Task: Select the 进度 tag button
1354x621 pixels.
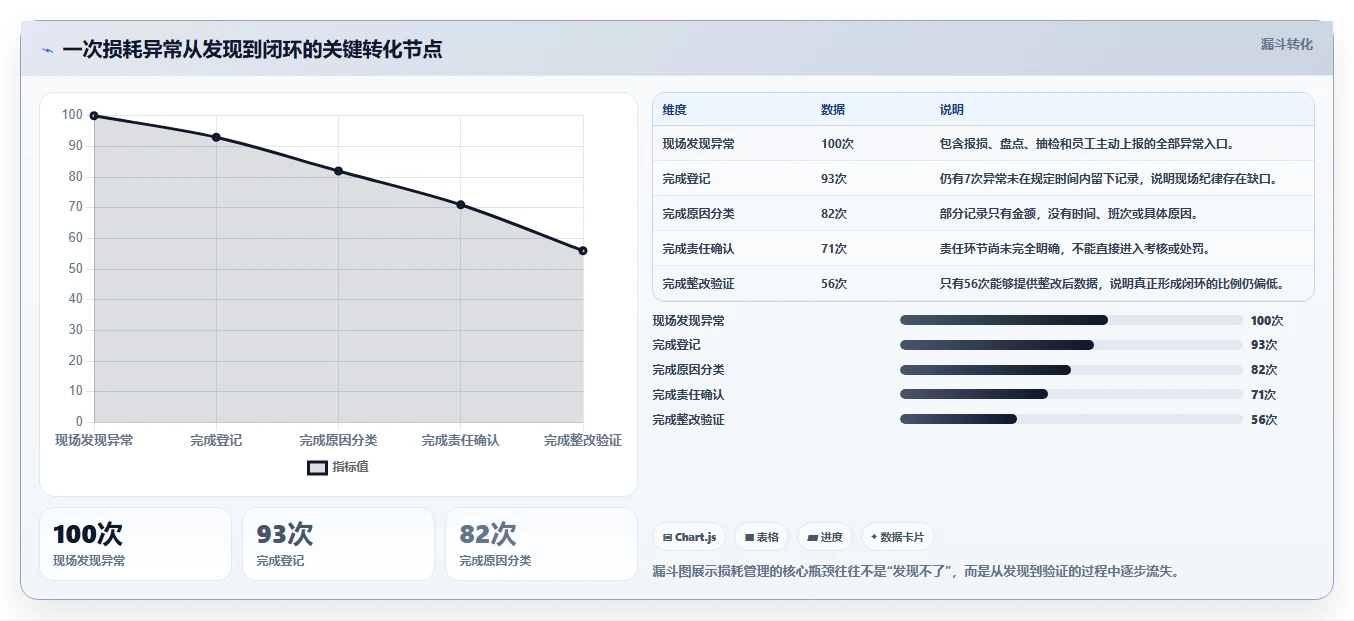Action: (x=825, y=537)
